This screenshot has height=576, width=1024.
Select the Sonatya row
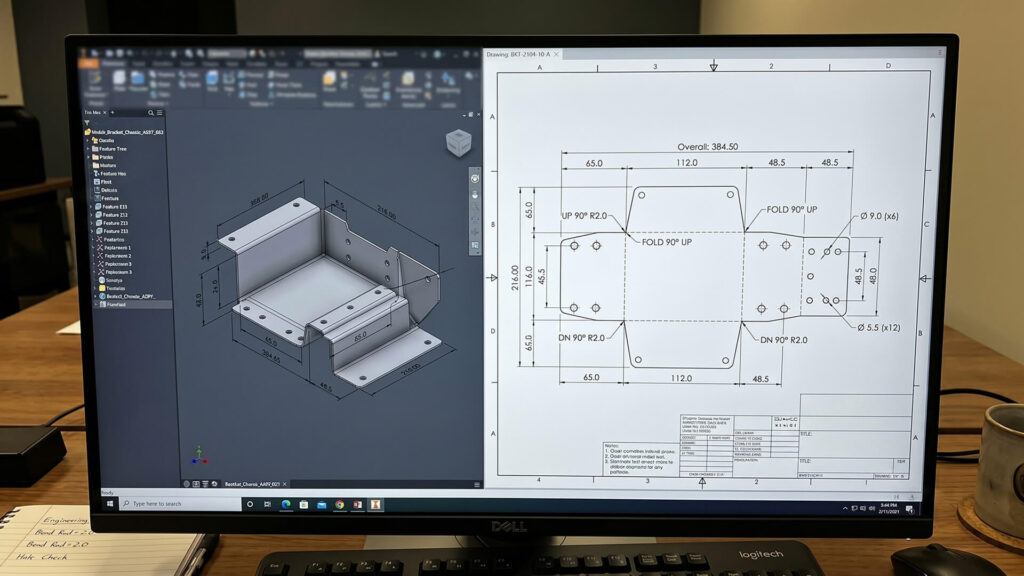(x=109, y=280)
